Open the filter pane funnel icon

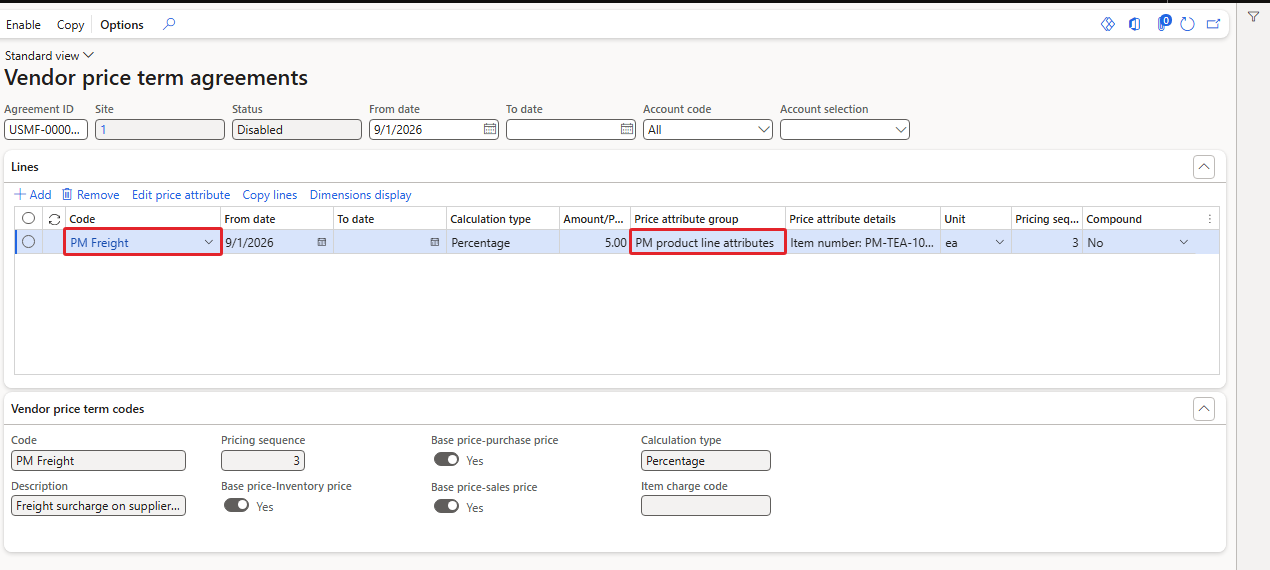point(1253,16)
